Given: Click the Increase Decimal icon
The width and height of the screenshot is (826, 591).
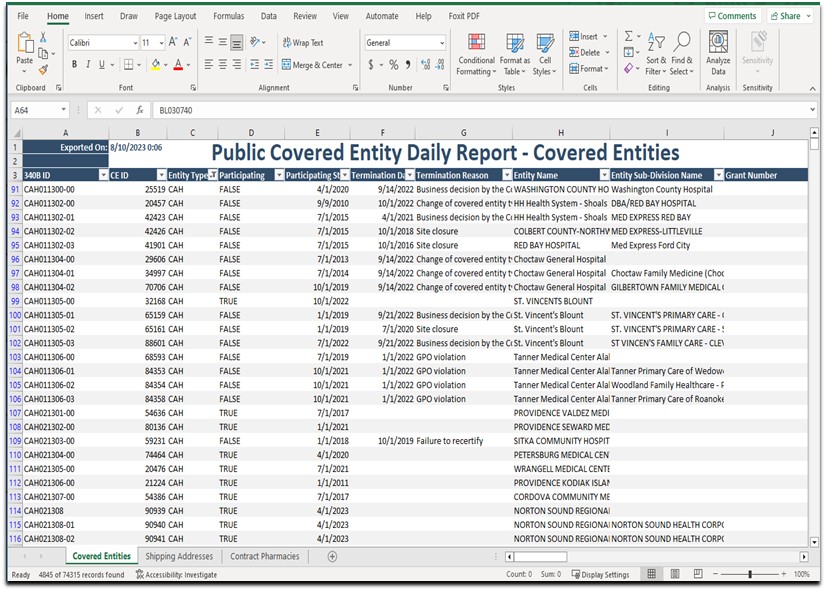Looking at the screenshot, I should (425, 64).
